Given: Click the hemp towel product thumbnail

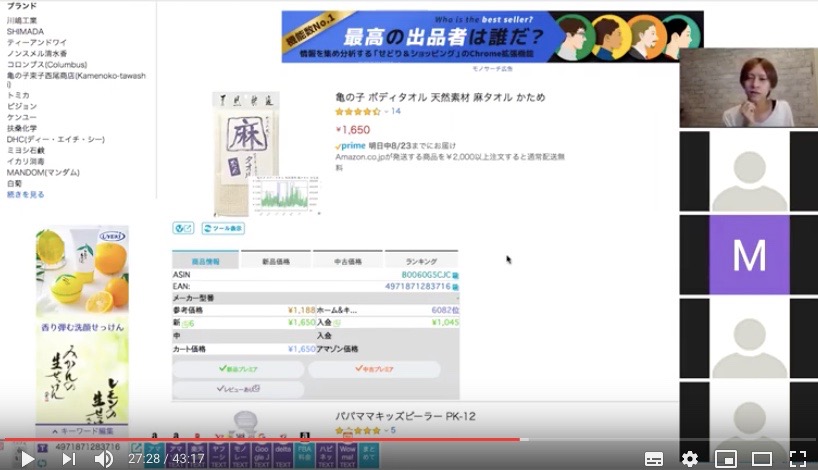Looking at the screenshot, I should click(x=246, y=150).
